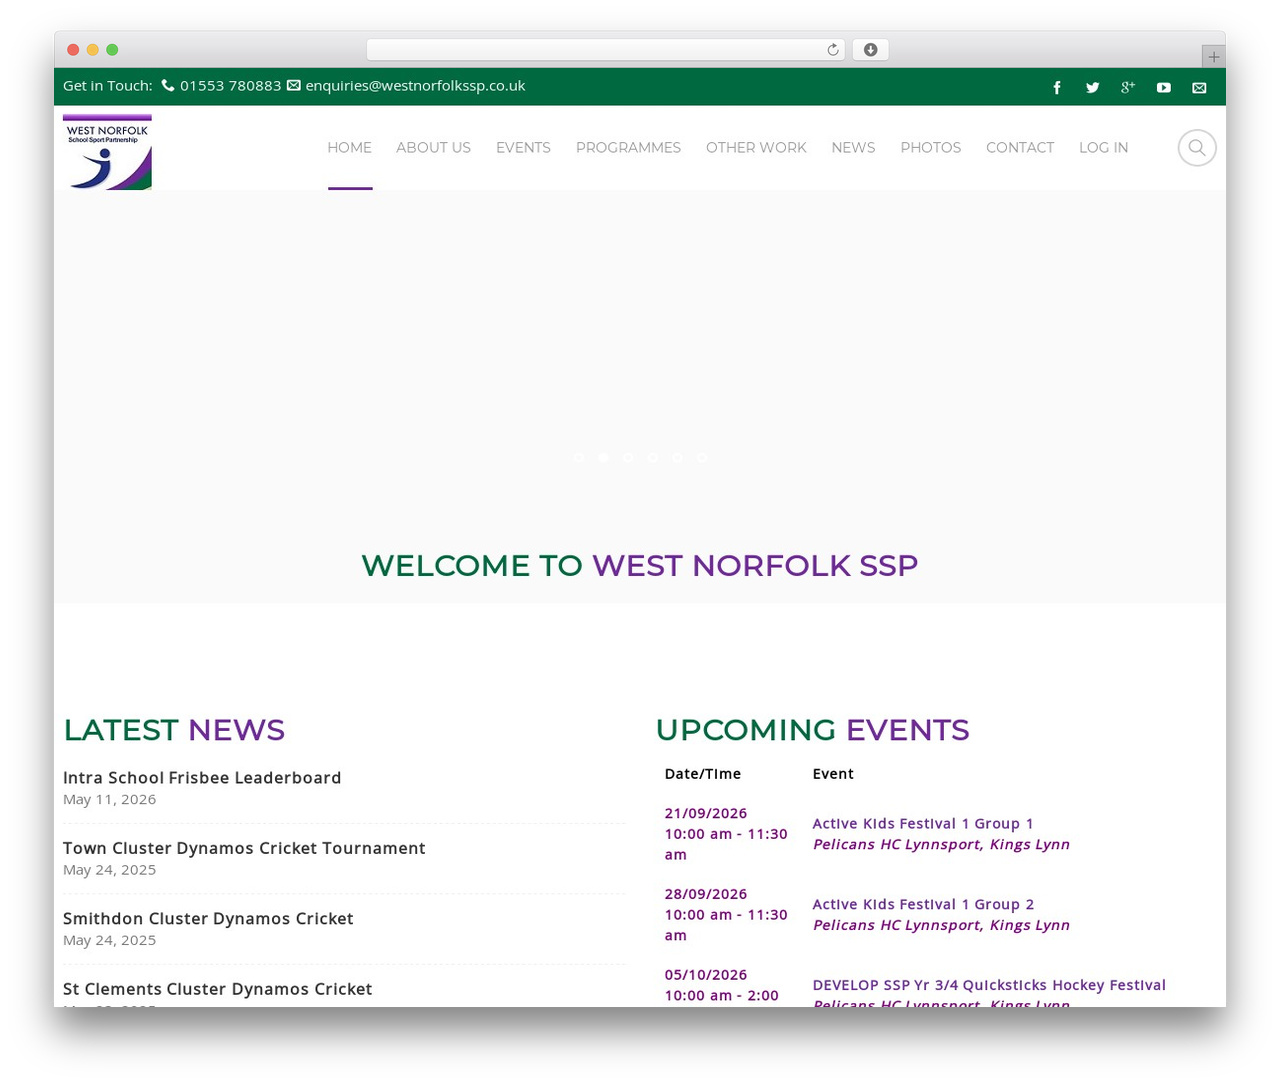This screenshot has height=1084, width=1280.
Task: Open the About Us menu item
Action: (433, 148)
